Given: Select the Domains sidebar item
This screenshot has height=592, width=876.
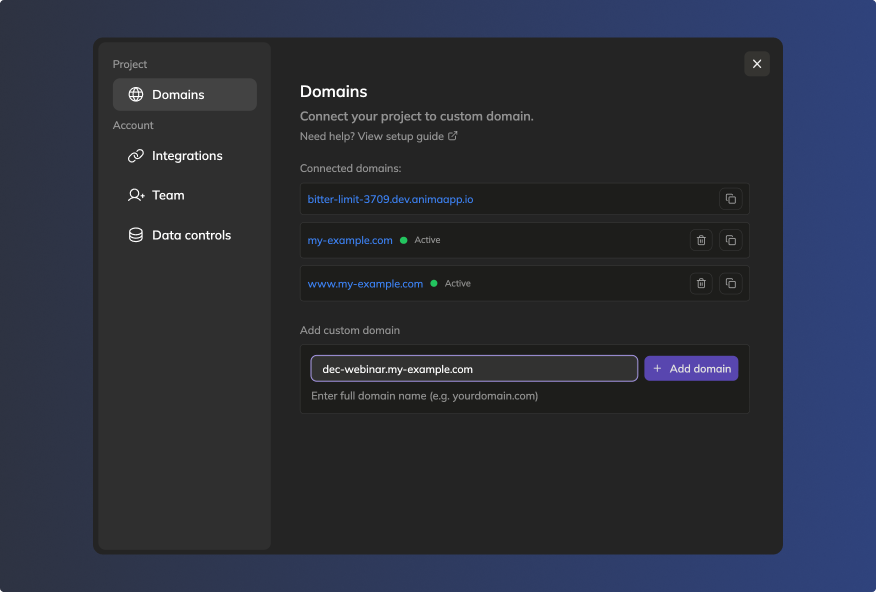Looking at the screenshot, I should [185, 94].
